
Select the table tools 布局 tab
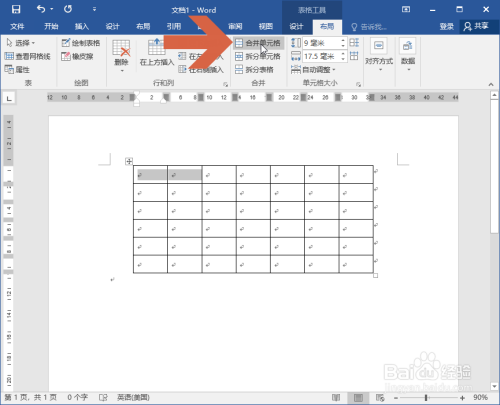(x=327, y=26)
